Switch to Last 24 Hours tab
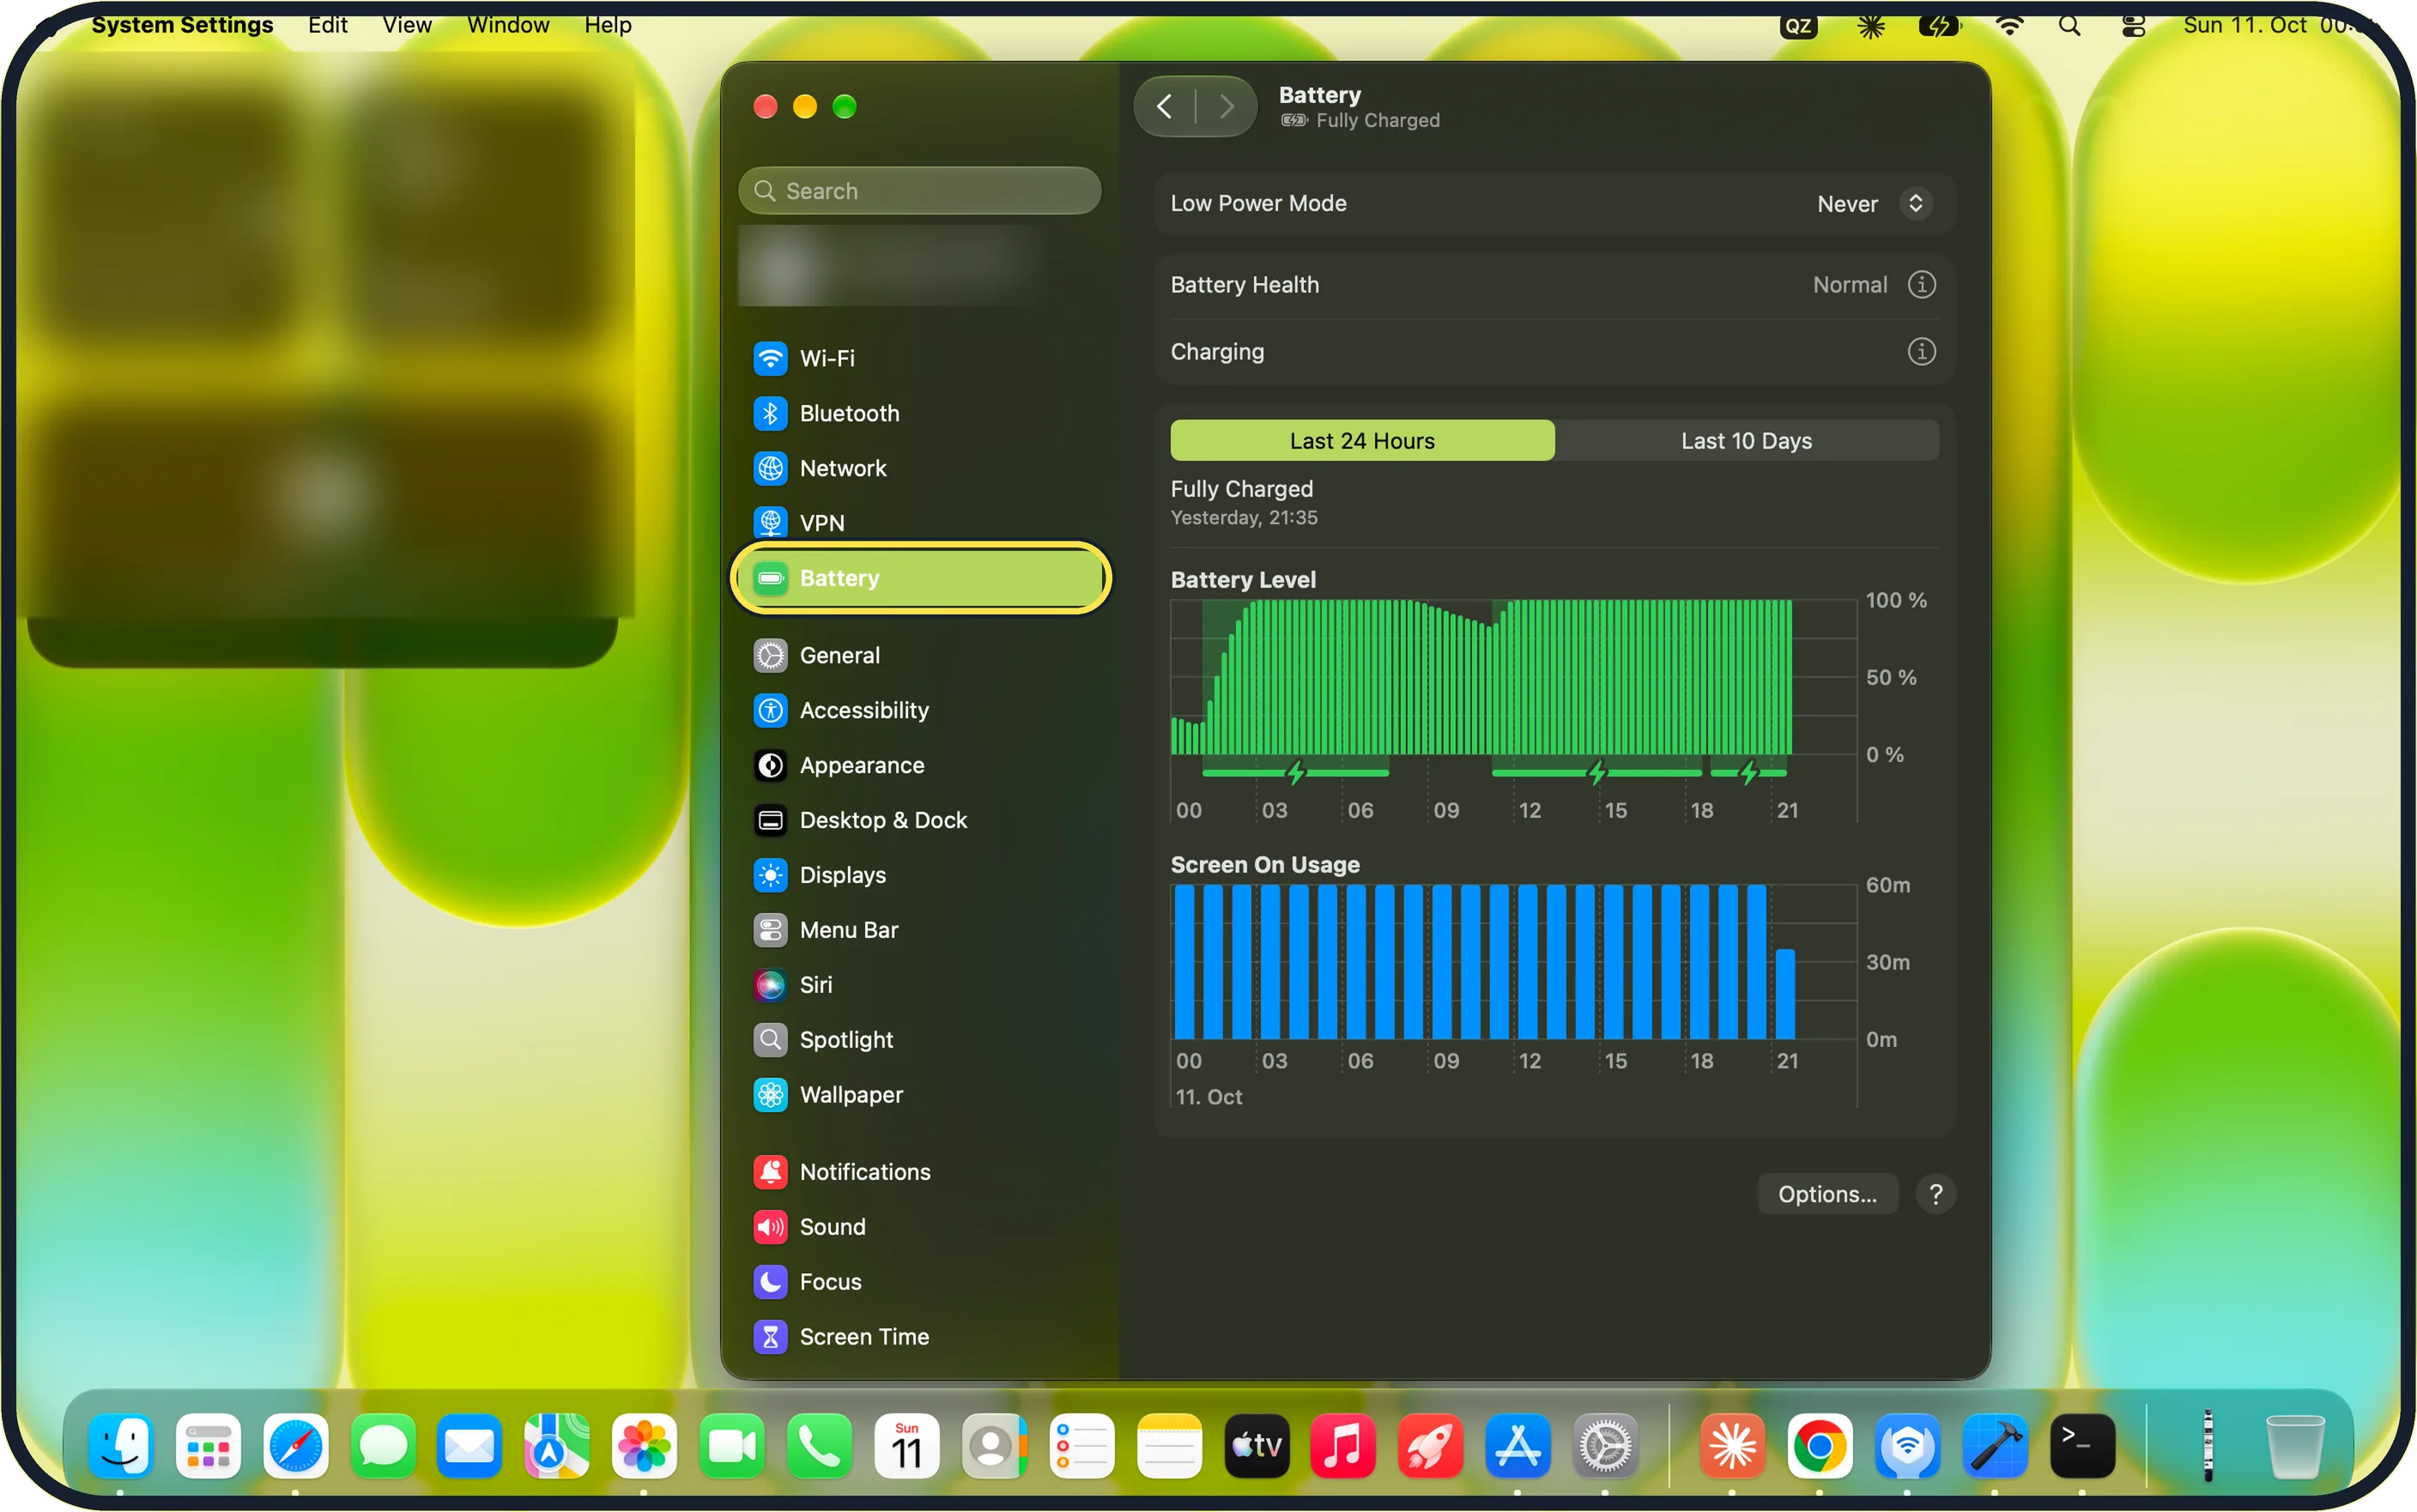Image resolution: width=2417 pixels, height=1512 pixels. tap(1362, 441)
